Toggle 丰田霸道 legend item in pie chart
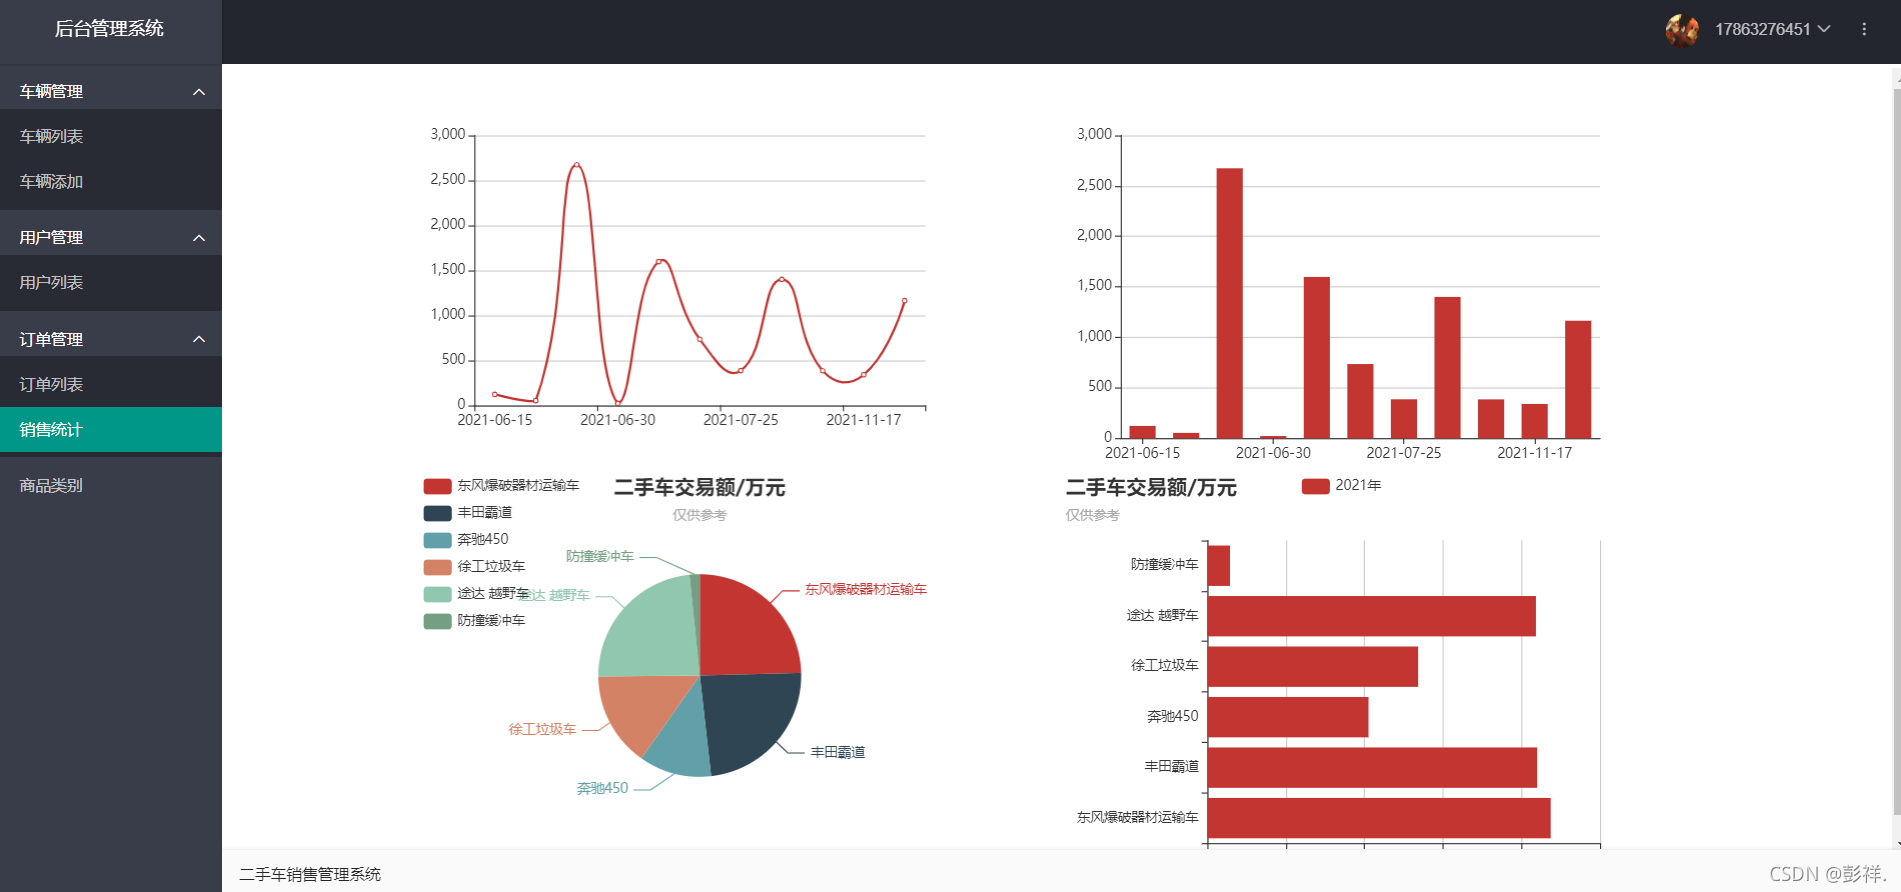 [468, 513]
